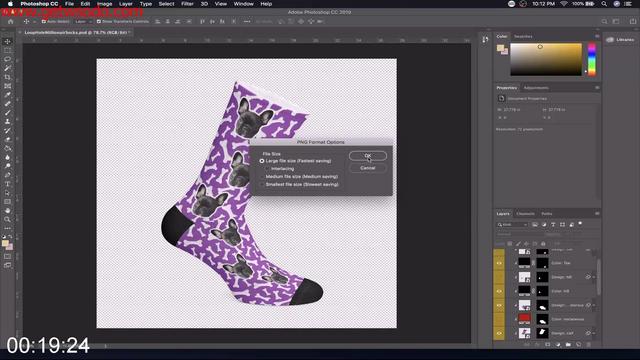The height and width of the screenshot is (360, 640).
Task: Open the Edit Toolbar three-dots icon
Action: pyautogui.click(x=7, y=228)
